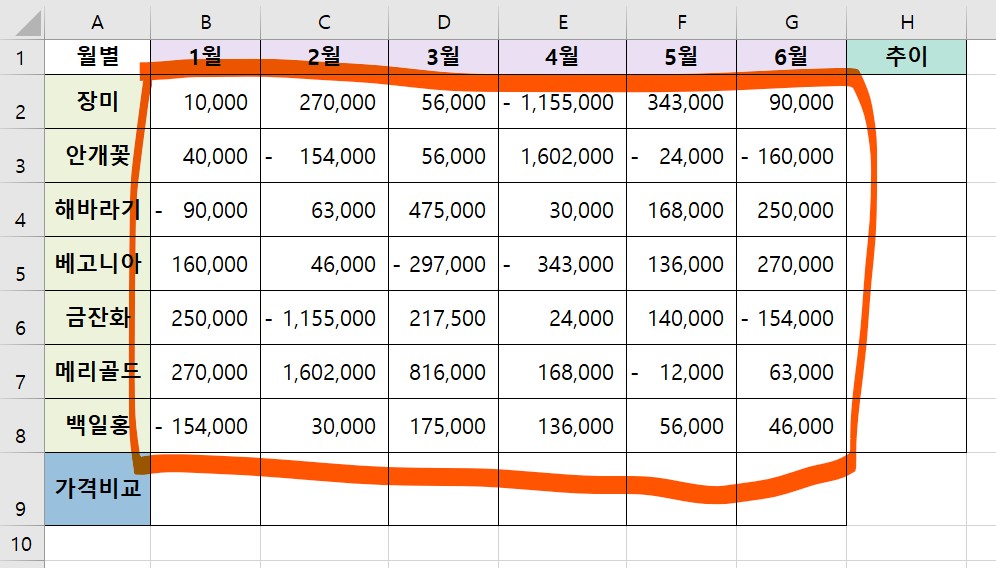996x568 pixels.
Task: Select column D header
Action: click(443, 23)
